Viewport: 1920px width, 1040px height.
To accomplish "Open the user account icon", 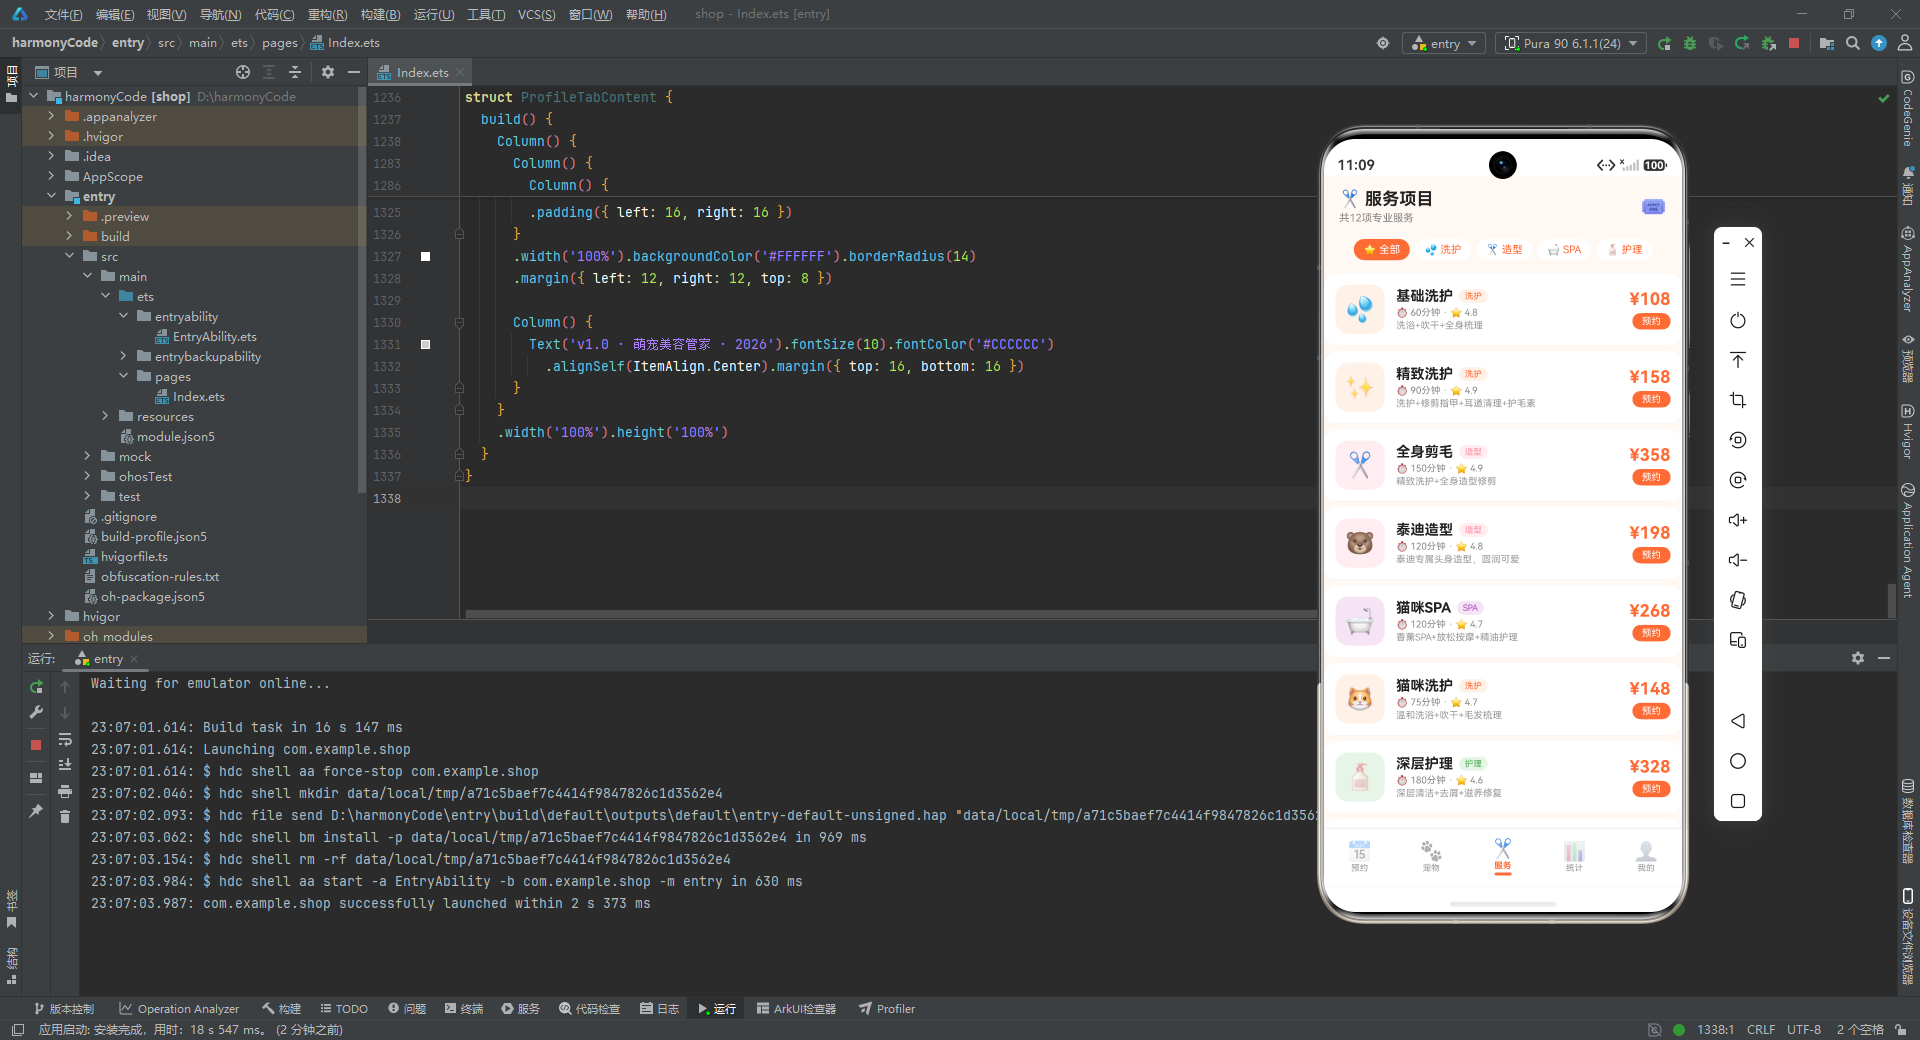I will [1905, 43].
